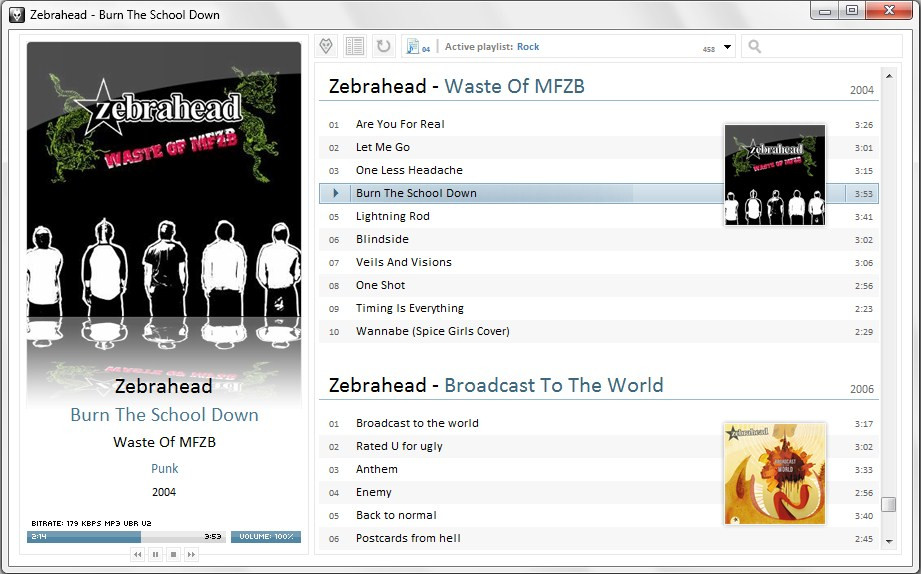
Task: Stop playback with the stop button
Action: pos(173,554)
